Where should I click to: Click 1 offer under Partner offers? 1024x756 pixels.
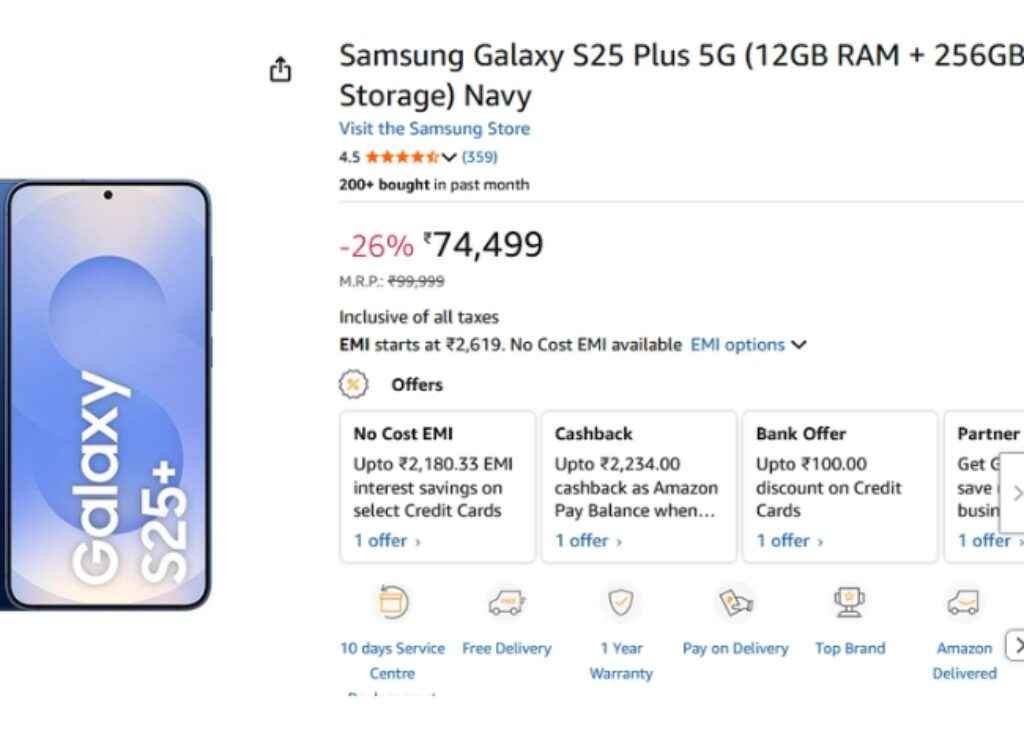coord(982,540)
